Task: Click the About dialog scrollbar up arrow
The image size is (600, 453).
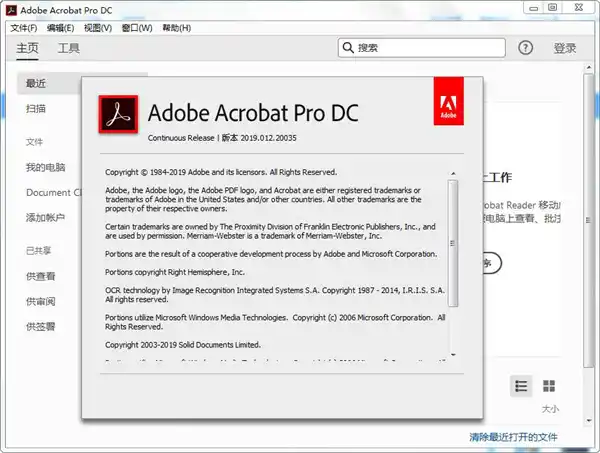Action: (x=453, y=174)
